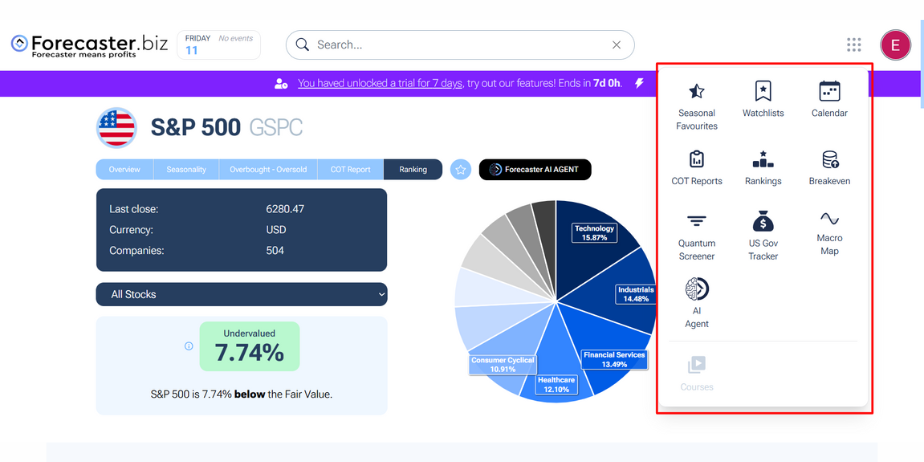The image size is (924, 462).
Task: Open the Macro Map wave icon
Action: (830, 219)
